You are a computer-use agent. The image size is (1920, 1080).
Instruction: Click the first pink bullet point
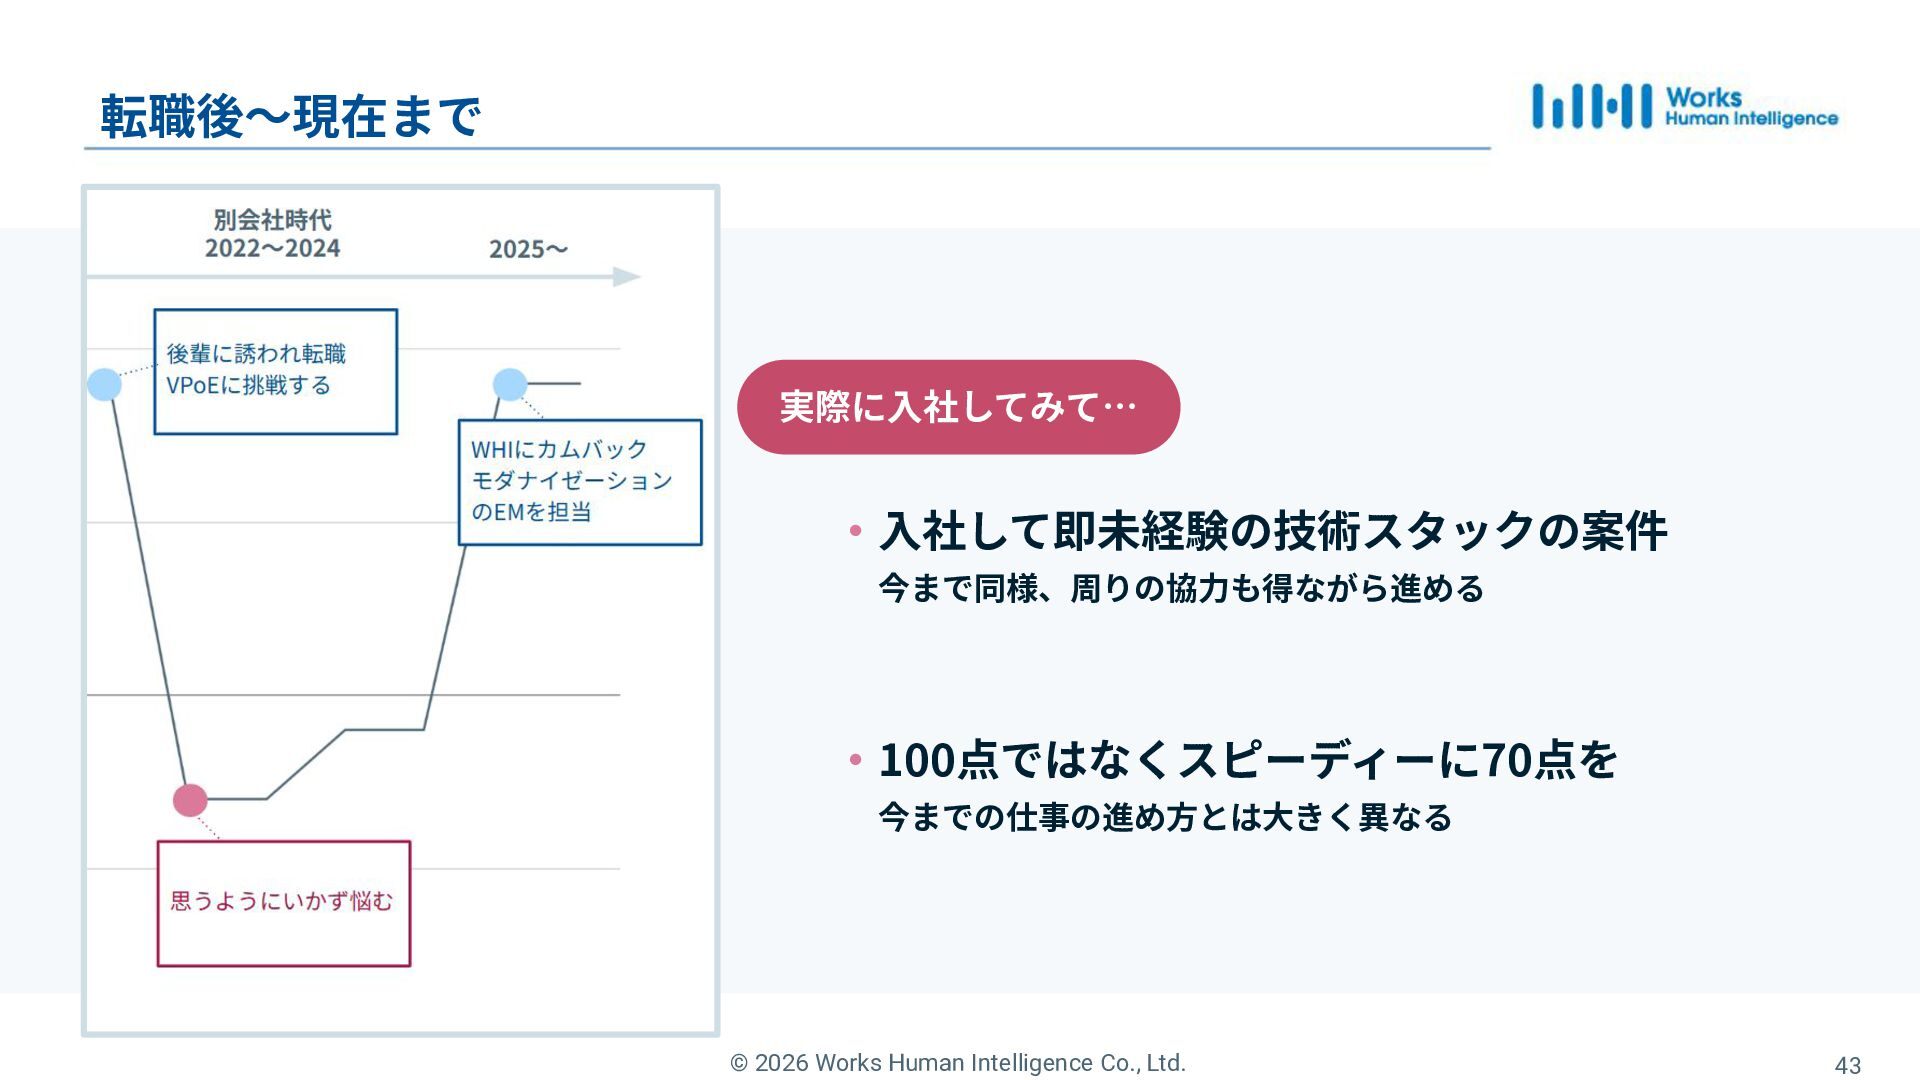point(855,530)
